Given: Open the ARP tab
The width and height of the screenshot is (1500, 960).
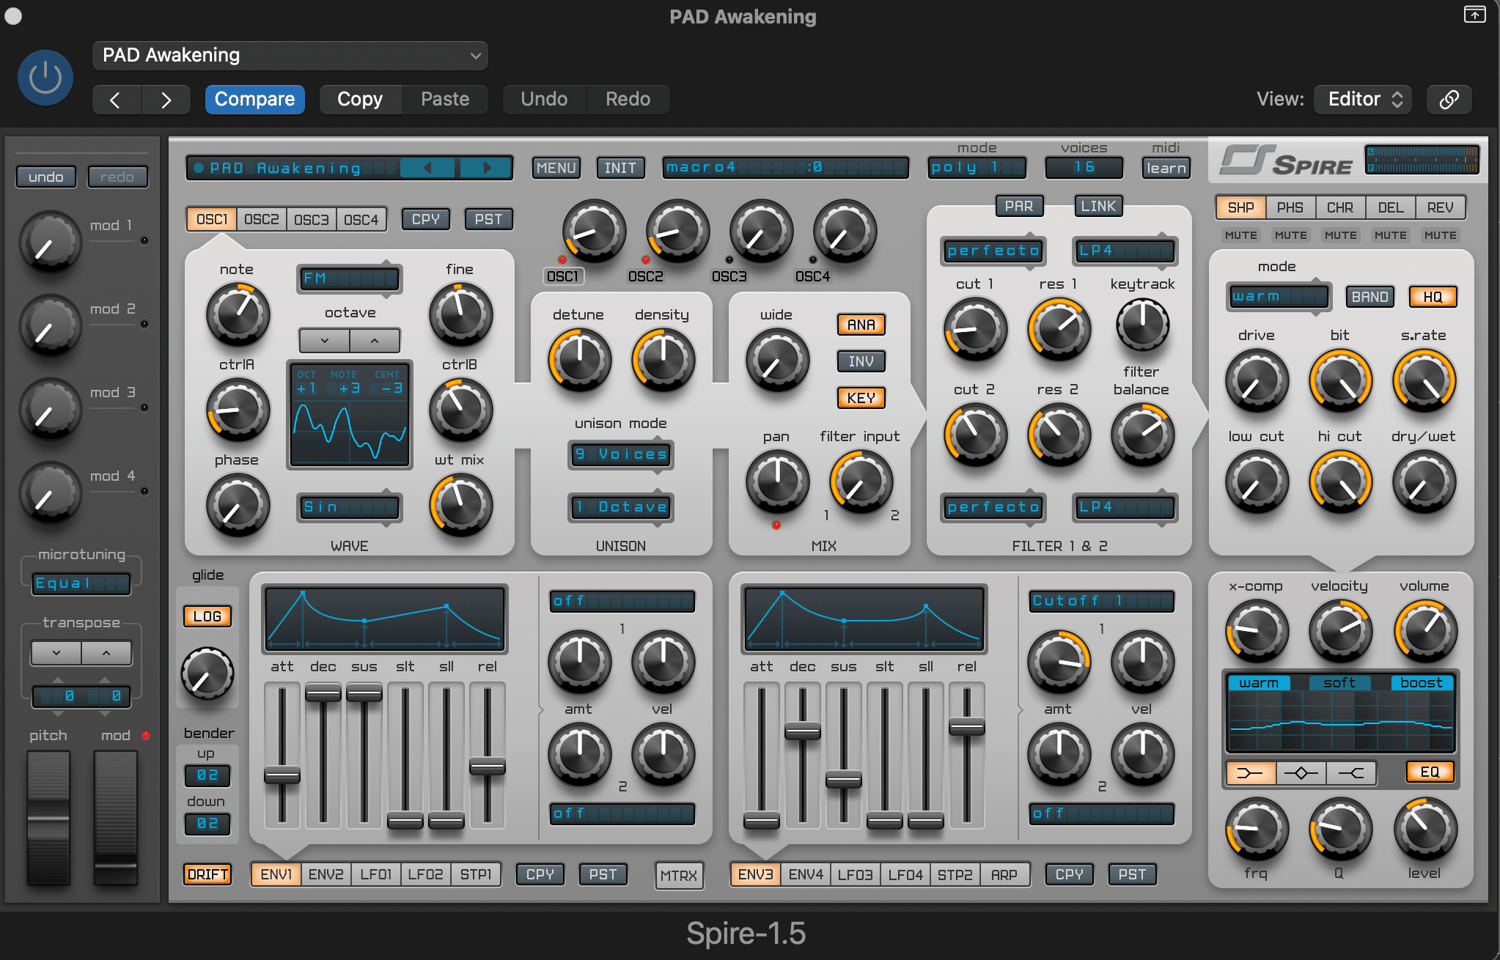Looking at the screenshot, I should click(x=1004, y=874).
